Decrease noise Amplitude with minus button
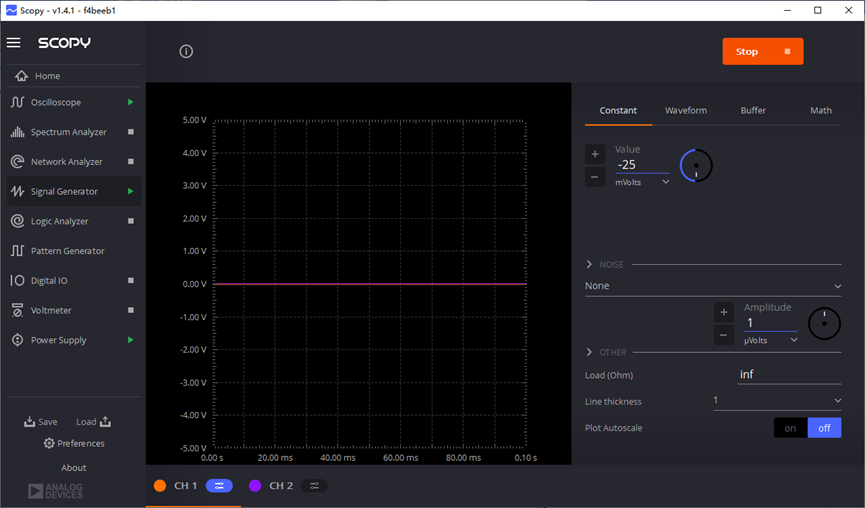This screenshot has height=508, width=865. coord(724,335)
